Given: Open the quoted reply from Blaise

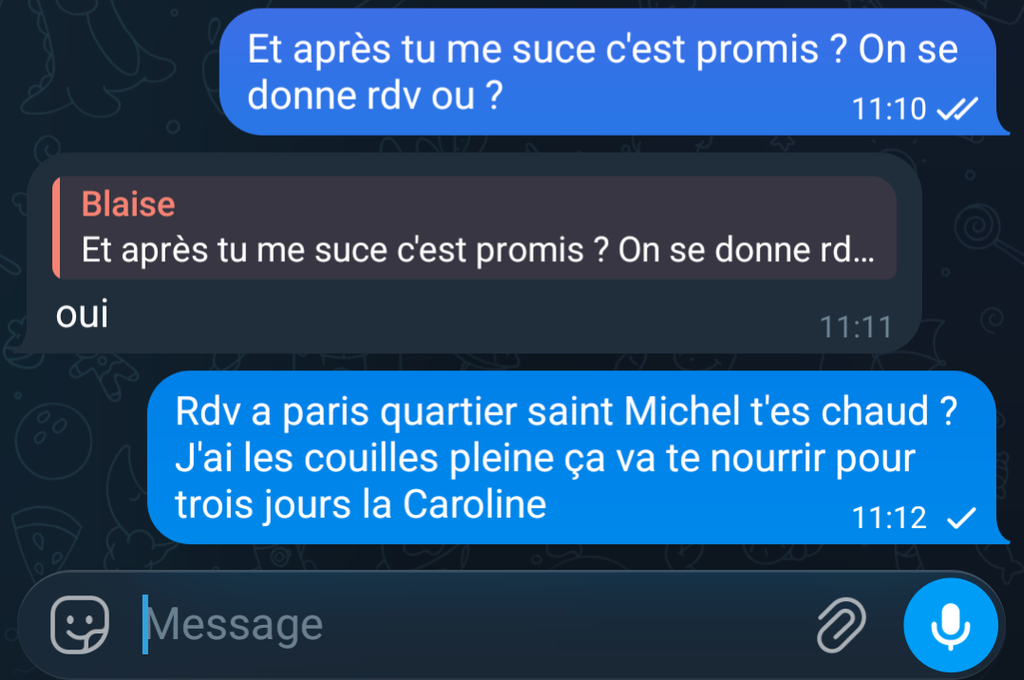Looking at the screenshot, I should [x=474, y=227].
